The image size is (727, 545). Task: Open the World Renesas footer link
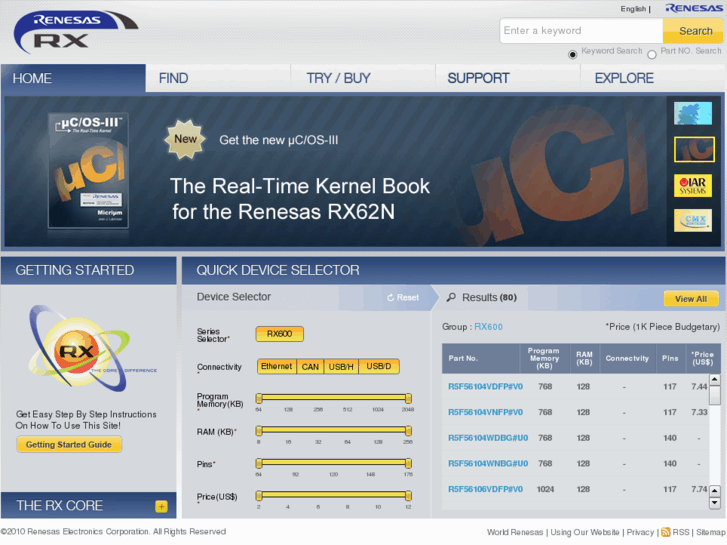(x=515, y=532)
